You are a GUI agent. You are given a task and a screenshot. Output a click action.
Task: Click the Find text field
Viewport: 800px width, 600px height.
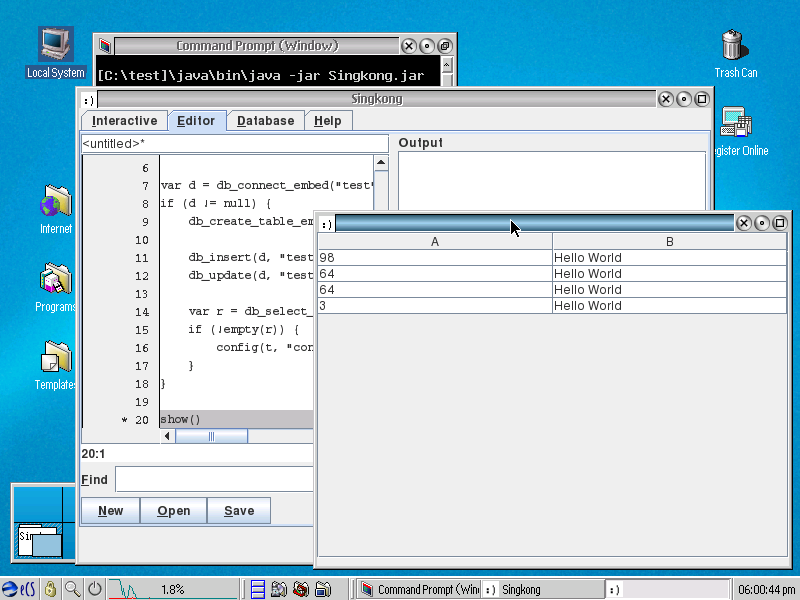coord(214,480)
